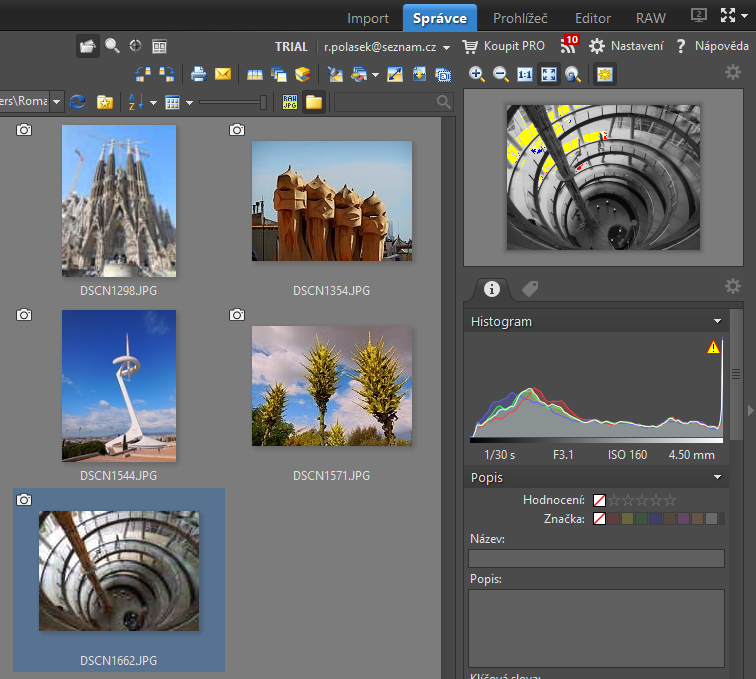This screenshot has width=756, height=679.
Task: Open Nastavení settings
Action: [x=626, y=46]
